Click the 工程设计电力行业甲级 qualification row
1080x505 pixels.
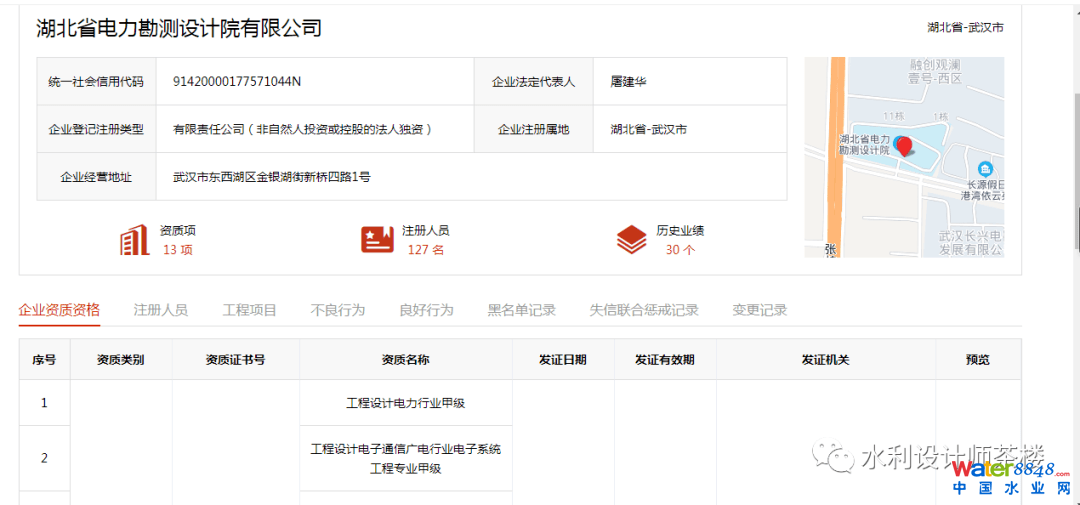click(x=405, y=403)
